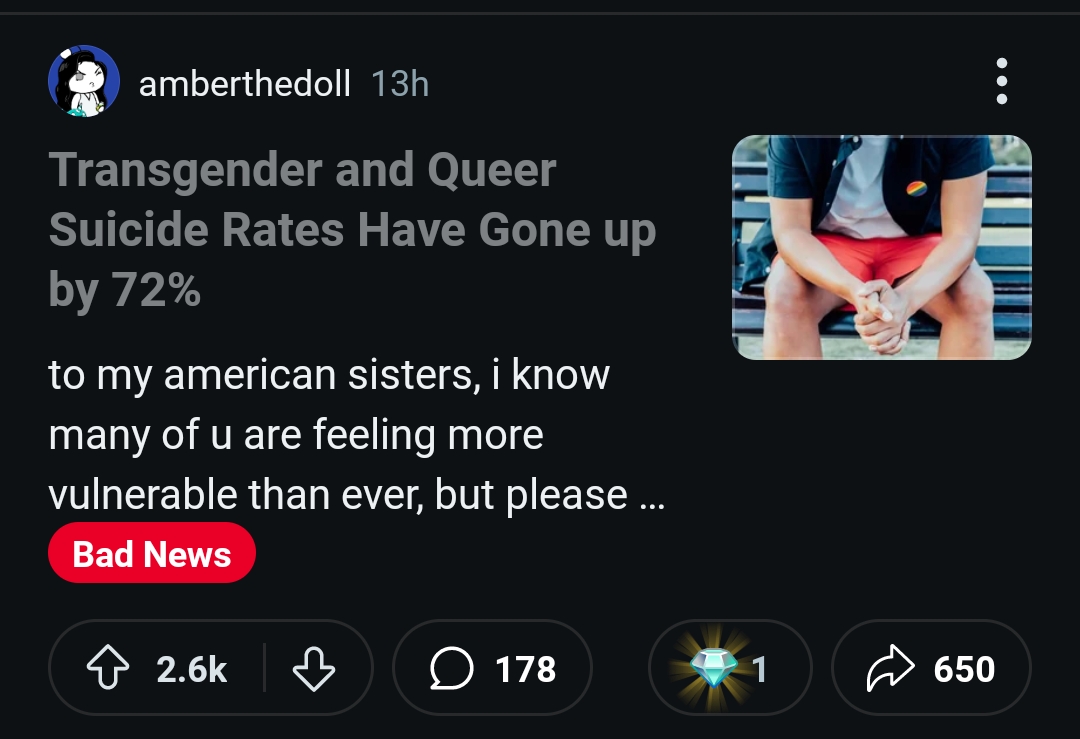Screen dimensions: 1080x739
Task: Open comments via the speech bubble icon
Action: click(451, 669)
